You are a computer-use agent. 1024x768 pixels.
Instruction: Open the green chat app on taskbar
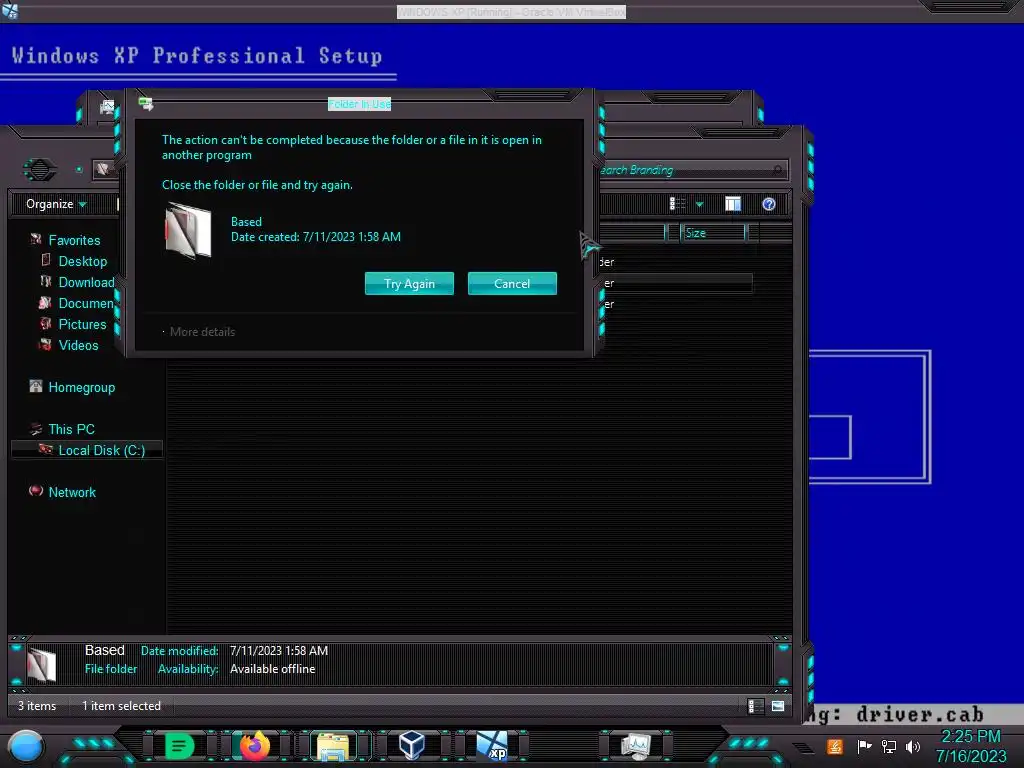179,746
